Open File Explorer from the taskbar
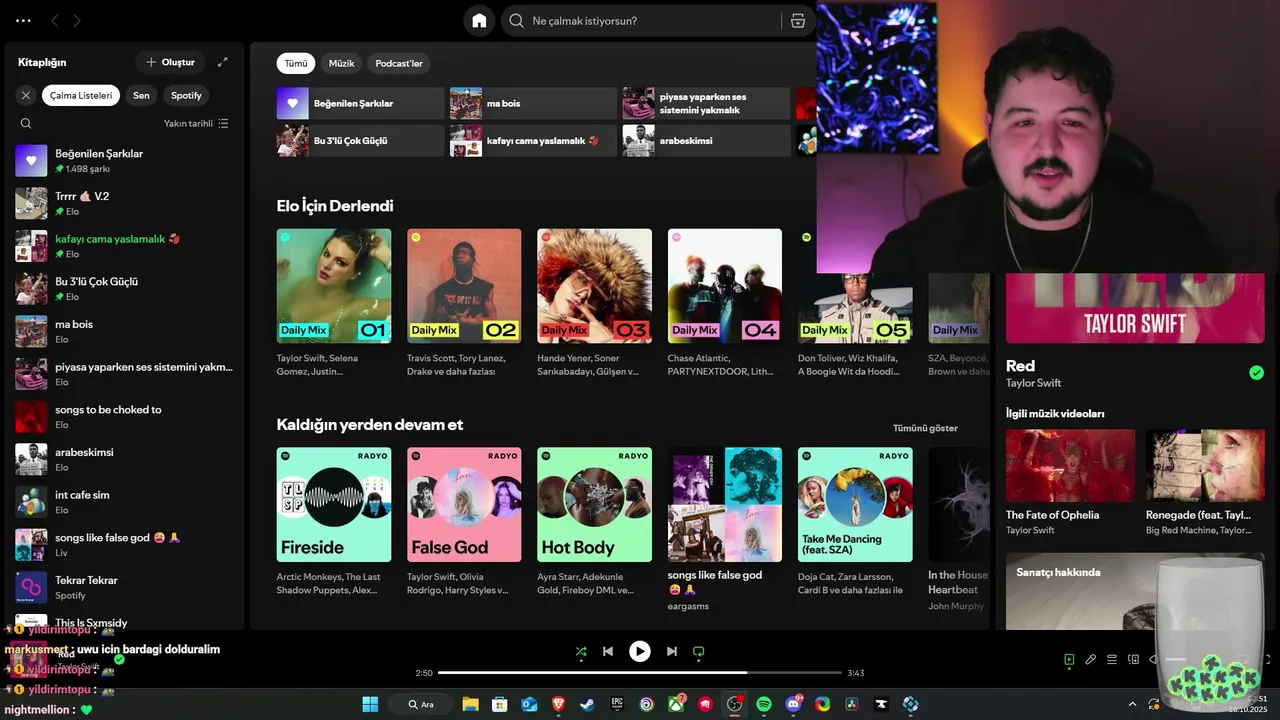 pos(470,704)
